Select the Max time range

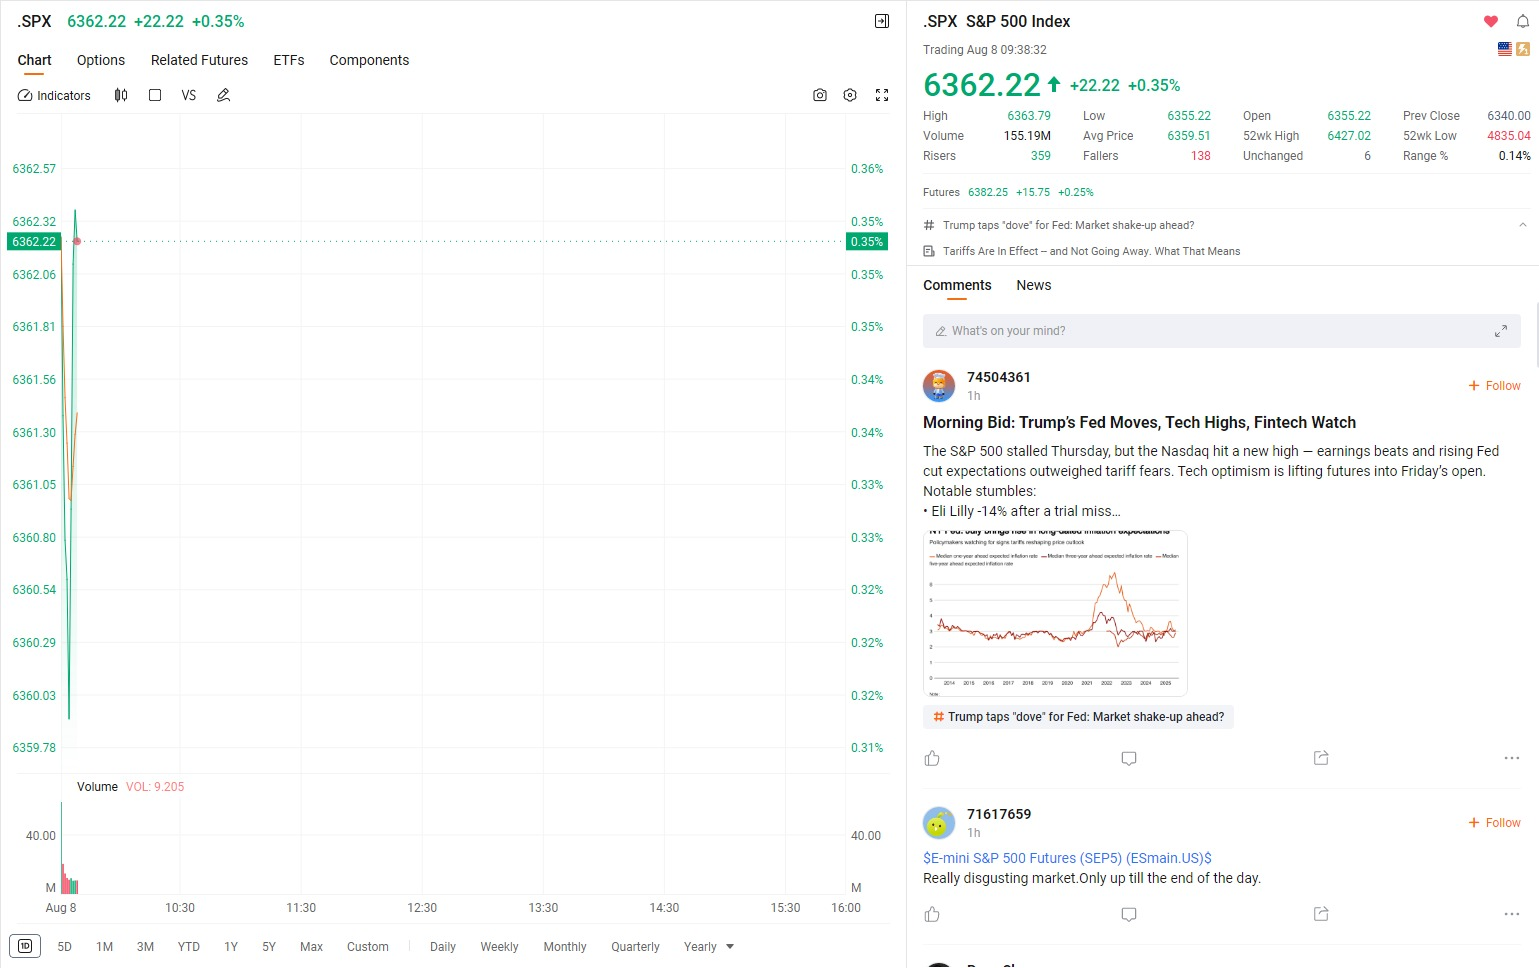click(x=312, y=947)
